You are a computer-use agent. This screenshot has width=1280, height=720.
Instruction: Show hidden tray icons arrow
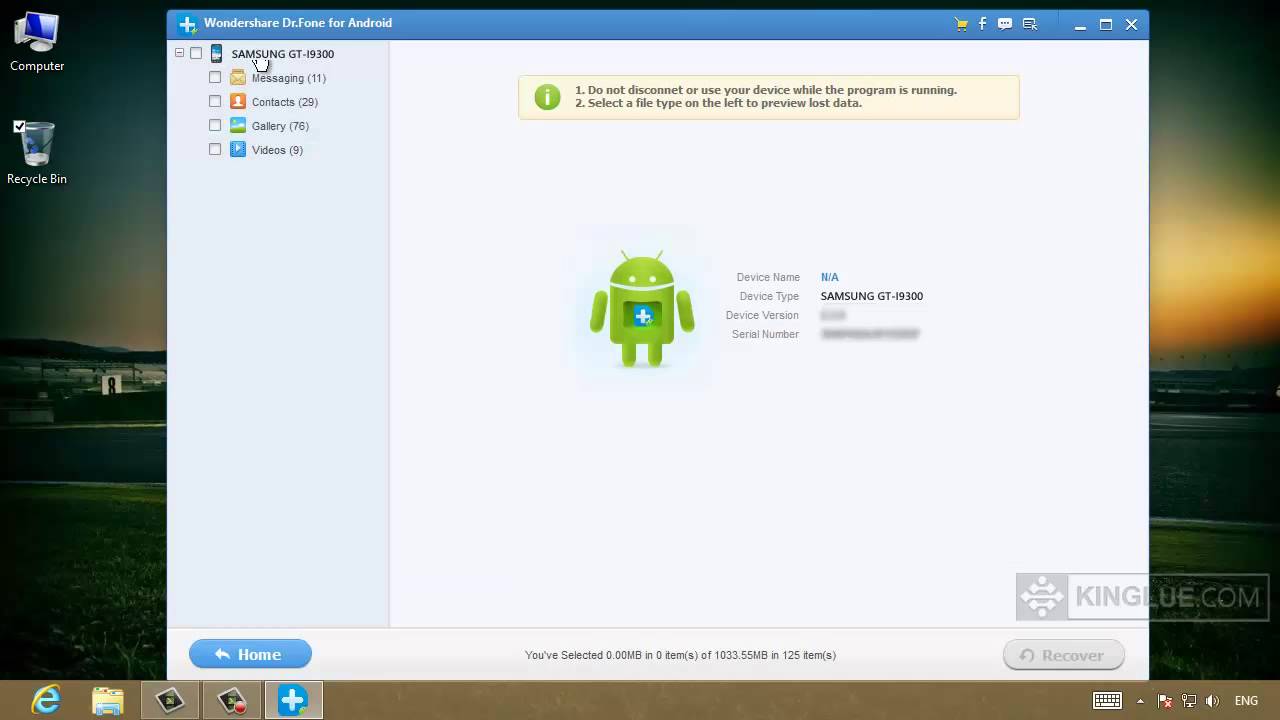1142,701
